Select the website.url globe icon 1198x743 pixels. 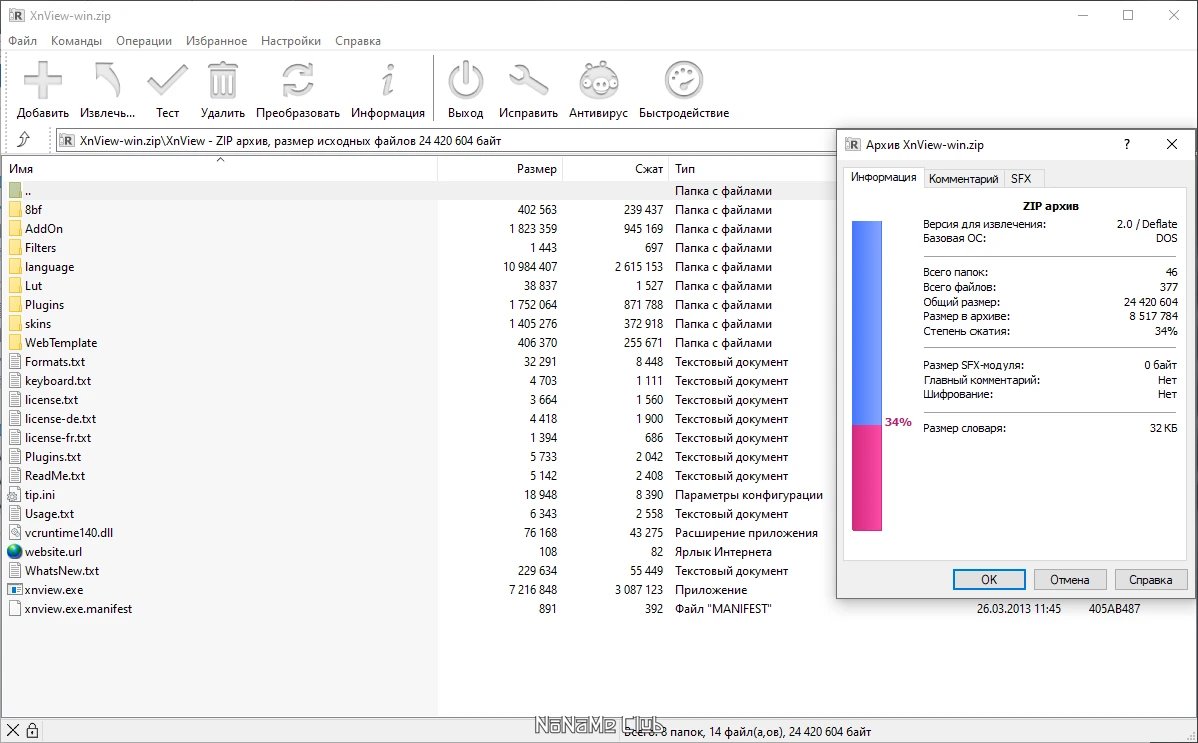coord(15,551)
